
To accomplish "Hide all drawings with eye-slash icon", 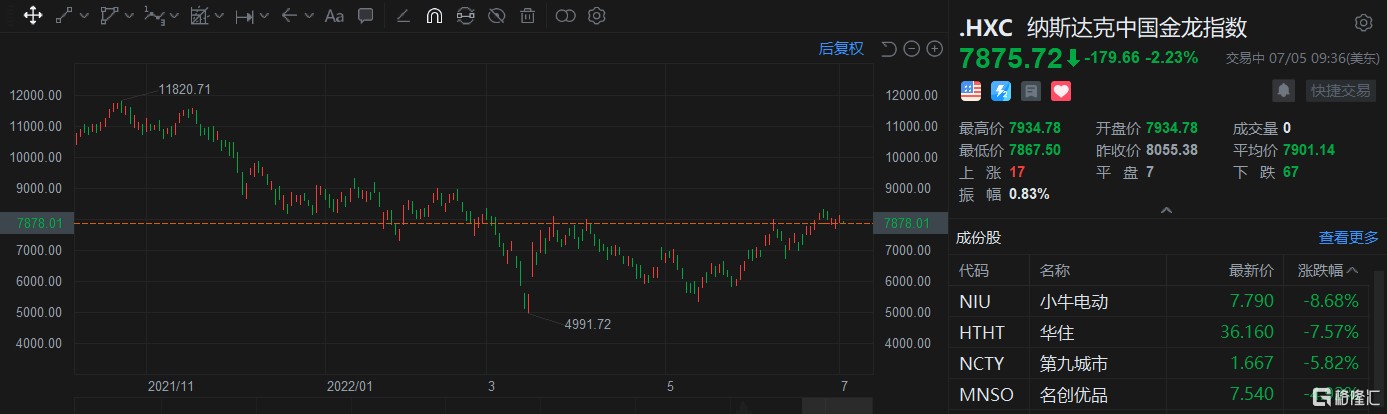I will coord(497,15).
